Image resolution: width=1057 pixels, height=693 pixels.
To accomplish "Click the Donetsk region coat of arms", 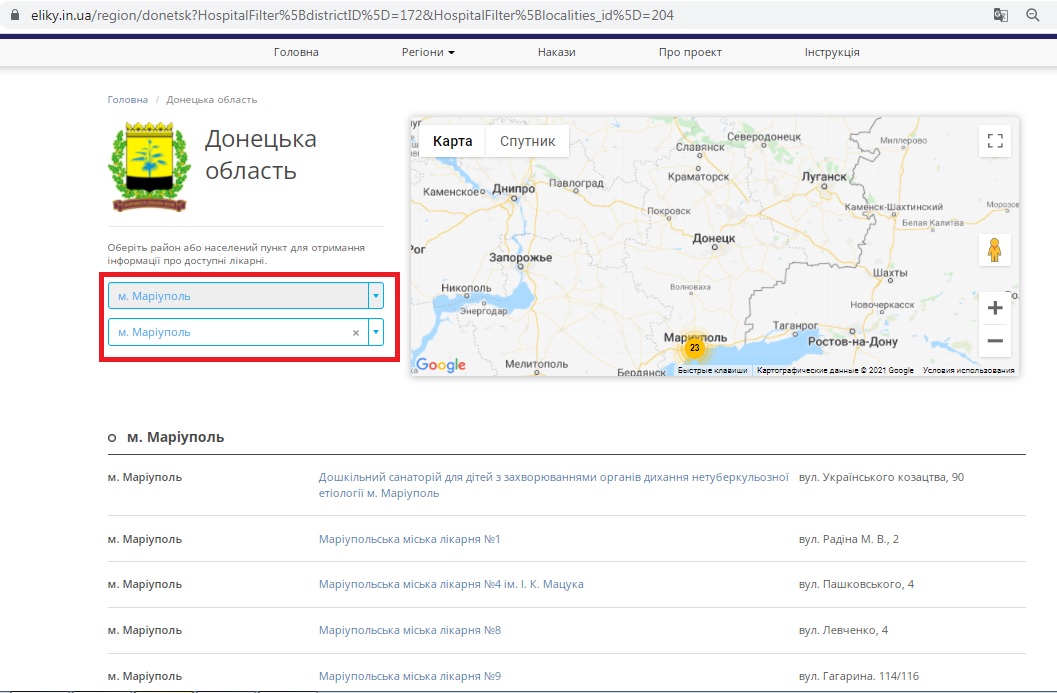I will pos(148,166).
